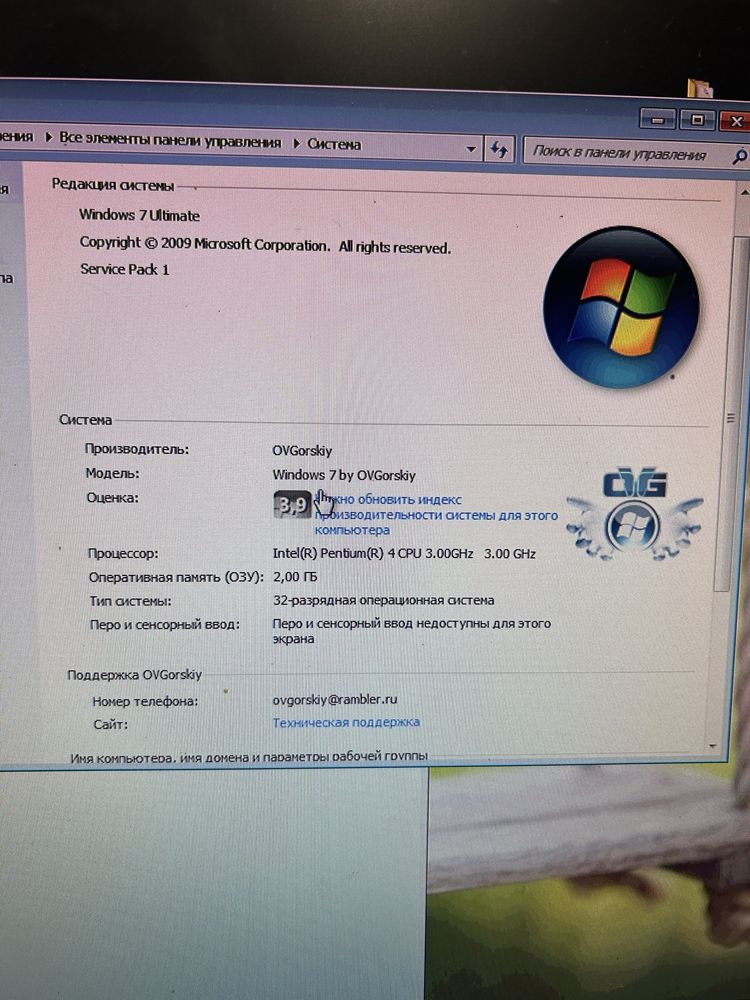This screenshot has width=750, height=1000.
Task: Open the 3,9 performance score badge
Action: pyautogui.click(x=292, y=505)
